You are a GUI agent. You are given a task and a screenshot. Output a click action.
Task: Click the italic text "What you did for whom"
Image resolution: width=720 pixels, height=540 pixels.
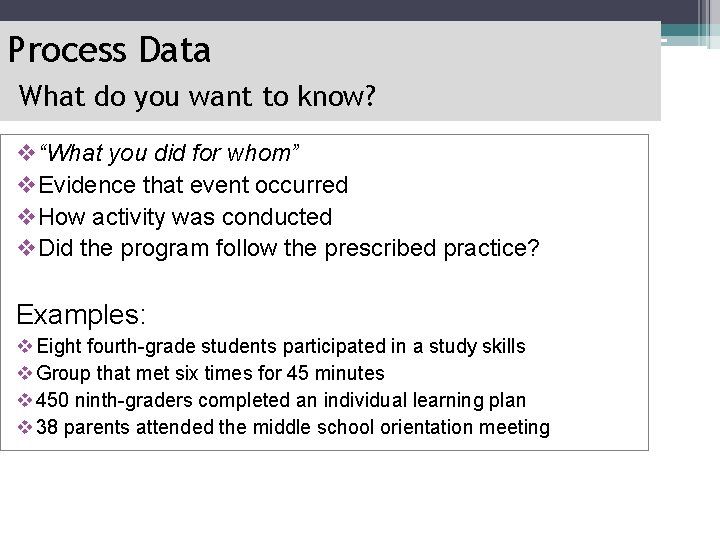click(x=169, y=153)
